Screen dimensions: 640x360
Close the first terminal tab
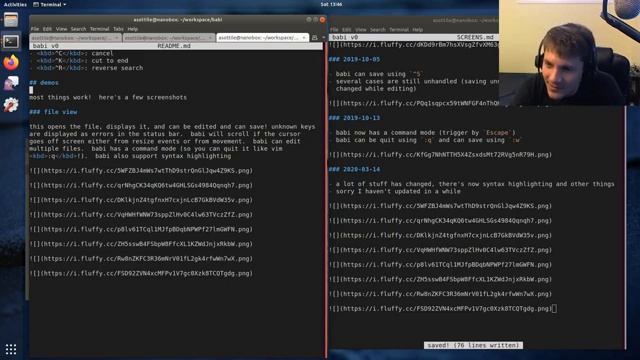[x=117, y=38]
